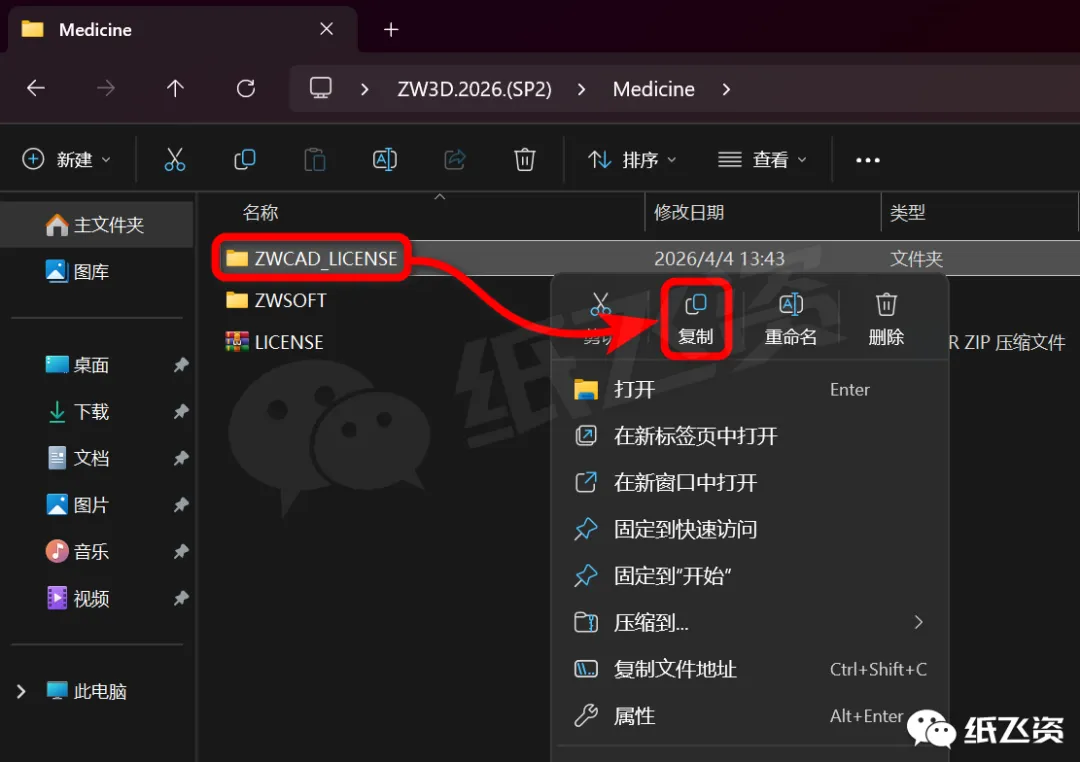The width and height of the screenshot is (1080, 762).
Task: Open 桌面 in the sidebar
Action: coord(77,364)
